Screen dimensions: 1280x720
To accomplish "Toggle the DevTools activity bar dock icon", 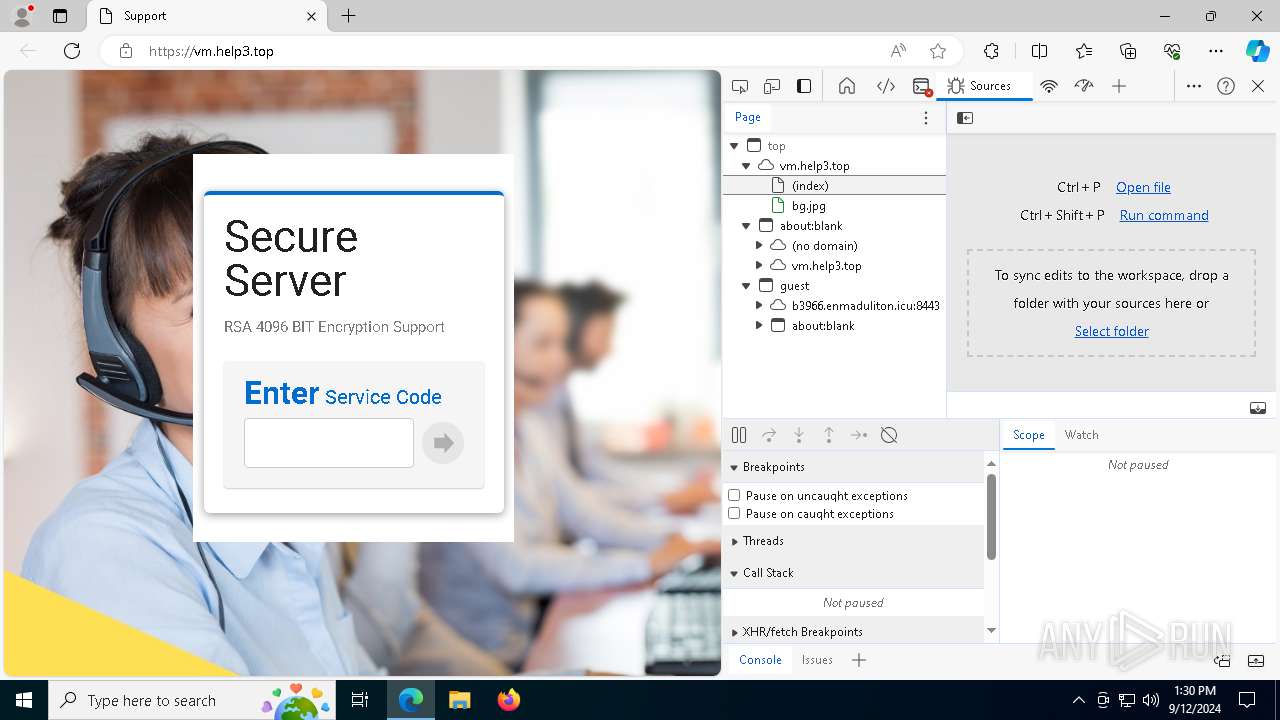I will pyautogui.click(x=804, y=86).
